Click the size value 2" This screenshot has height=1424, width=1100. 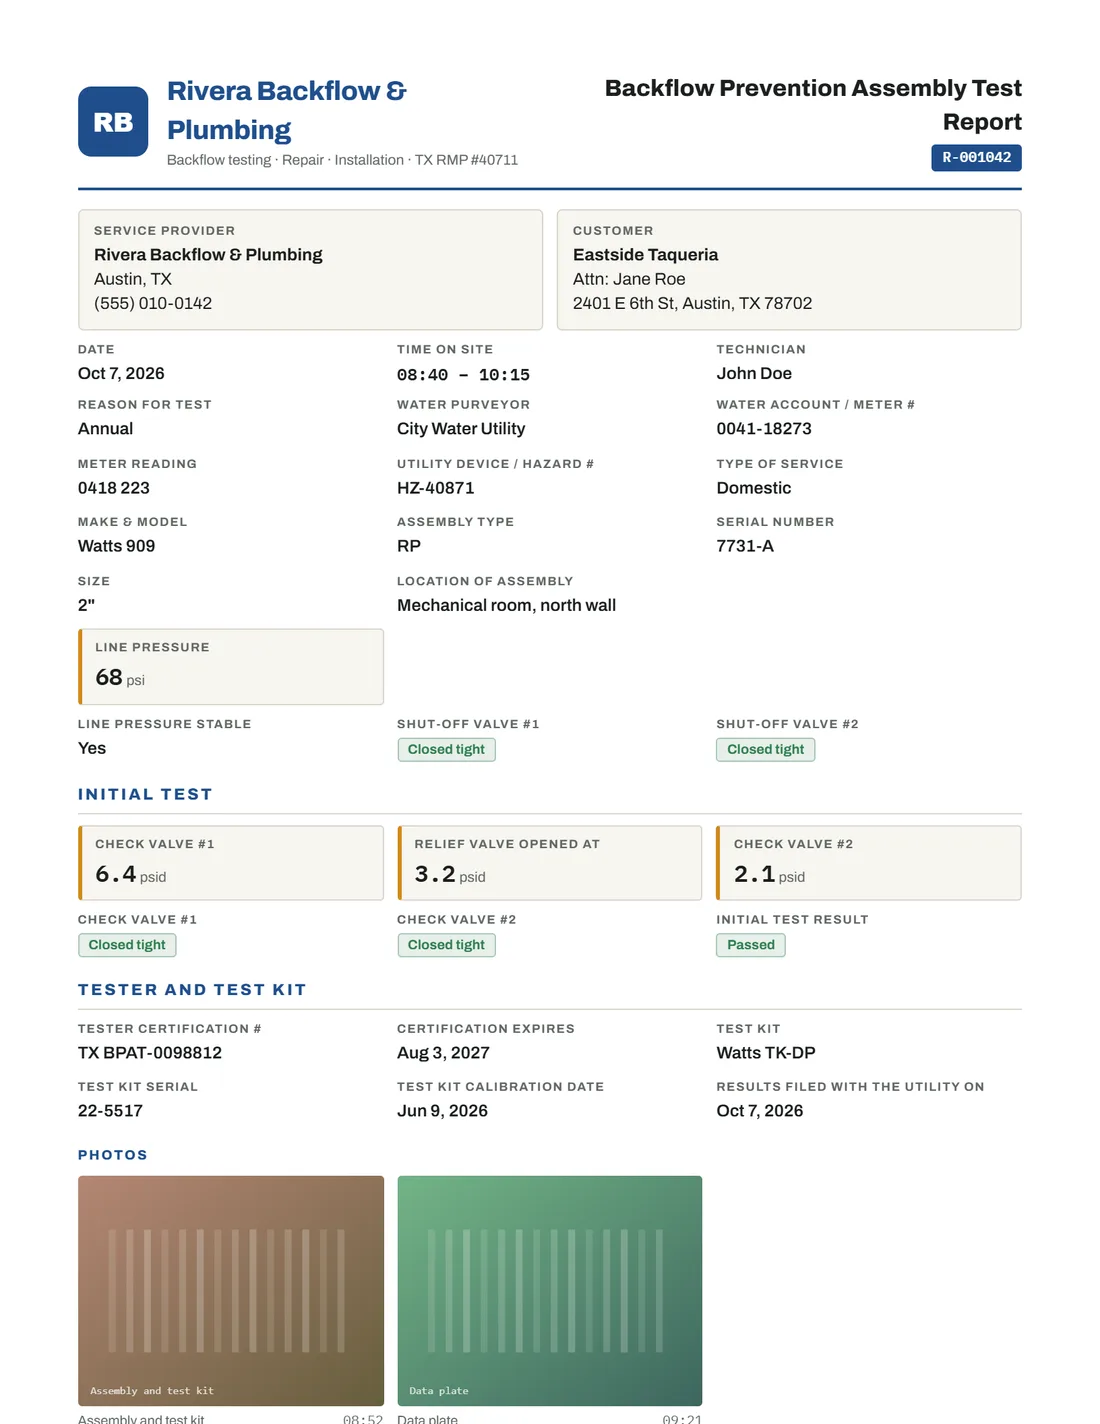[86, 605]
